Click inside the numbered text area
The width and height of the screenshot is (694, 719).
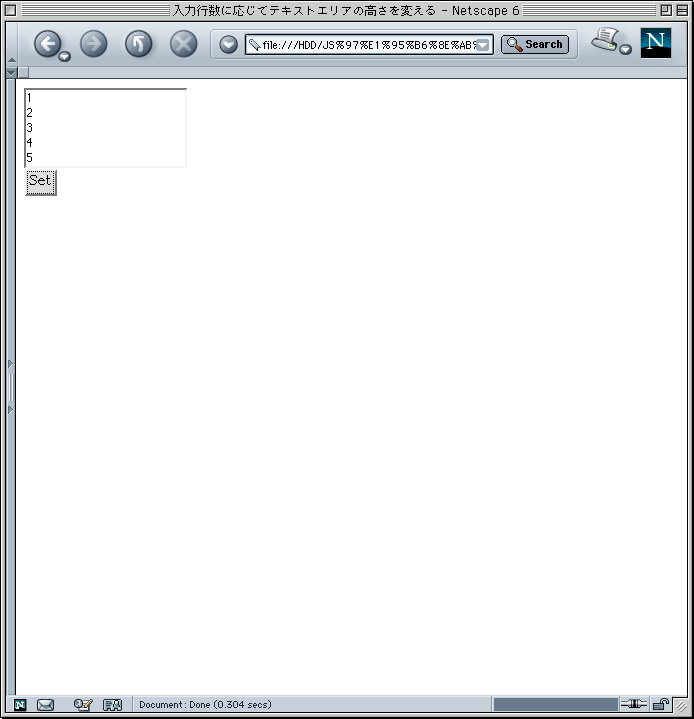tap(105, 128)
